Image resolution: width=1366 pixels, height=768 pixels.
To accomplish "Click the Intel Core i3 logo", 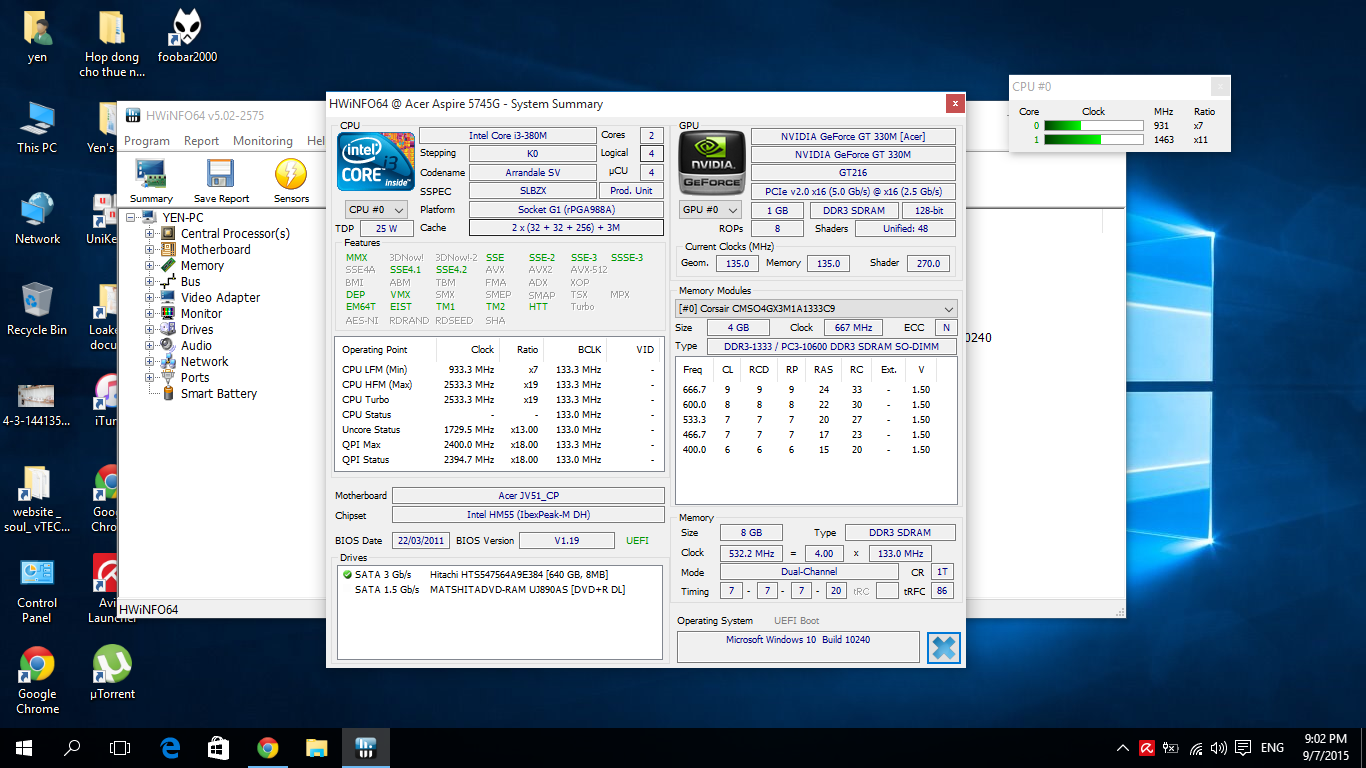I will tap(376, 162).
